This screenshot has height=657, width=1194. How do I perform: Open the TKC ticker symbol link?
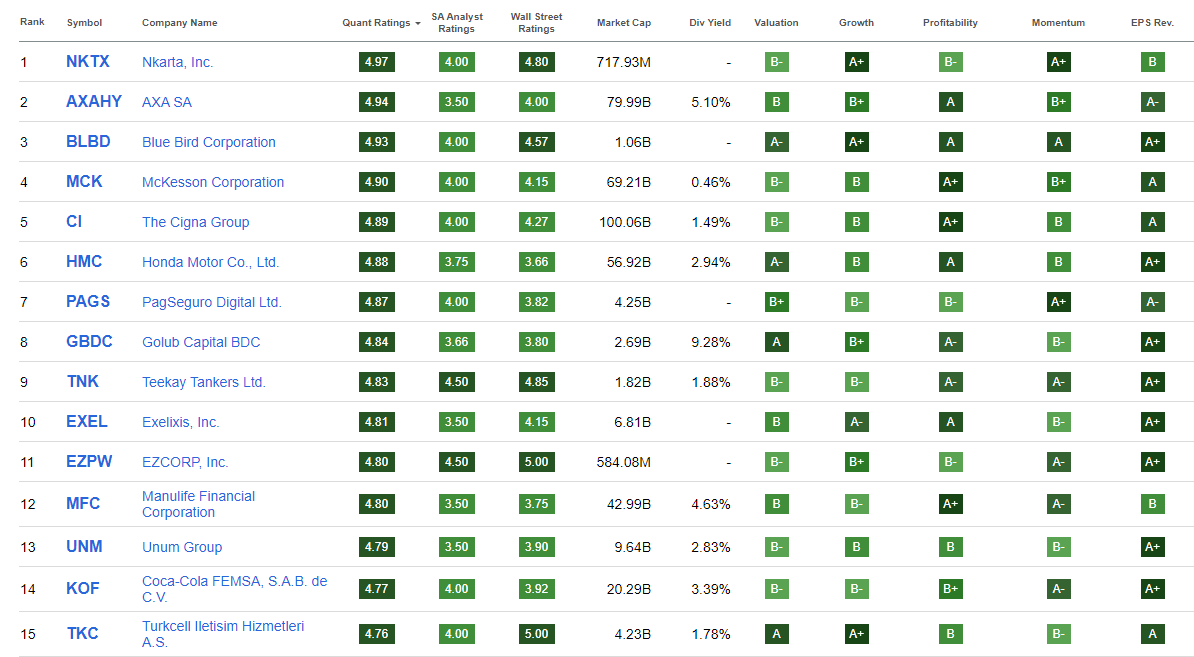pyautogui.click(x=82, y=633)
